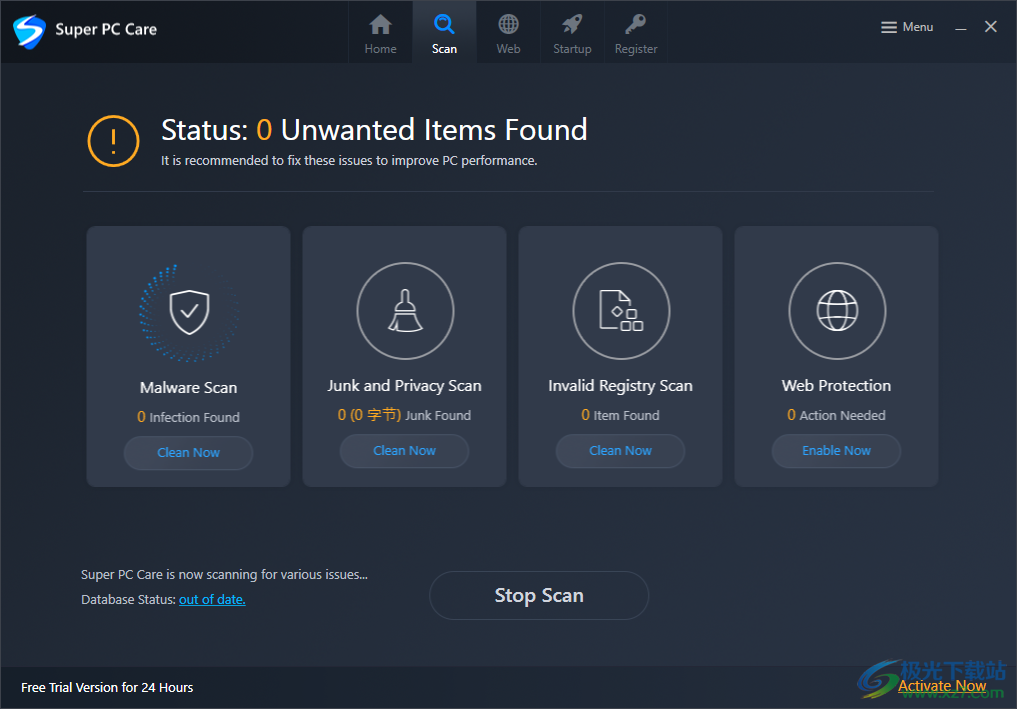Click the scanning for various issues message
This screenshot has width=1017, height=709.
tap(224, 575)
